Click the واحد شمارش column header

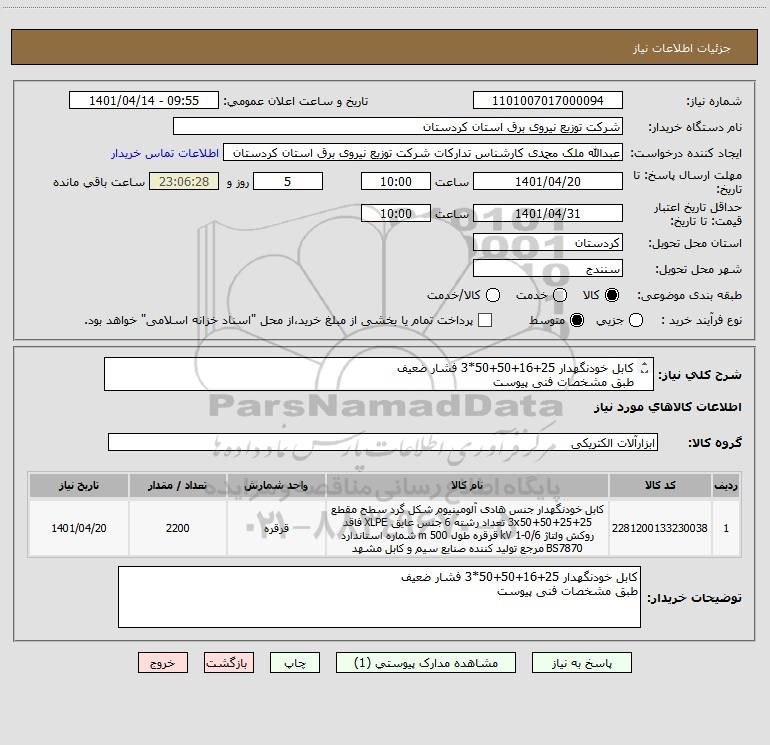click(276, 485)
